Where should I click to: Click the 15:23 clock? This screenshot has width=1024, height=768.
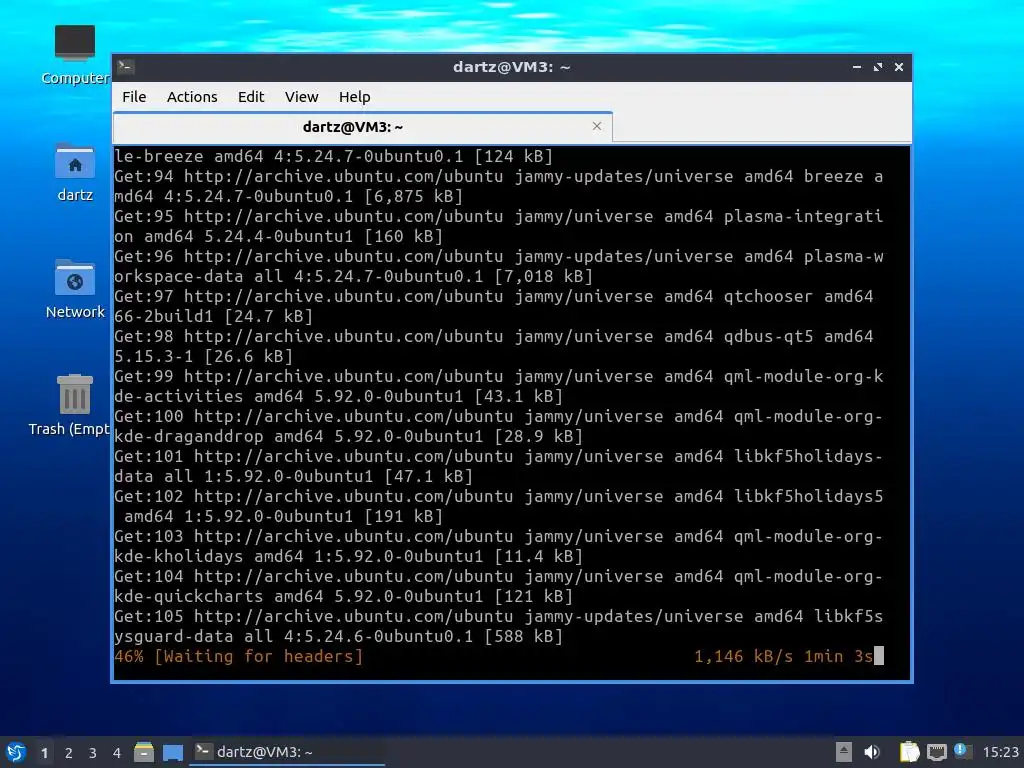point(1000,752)
